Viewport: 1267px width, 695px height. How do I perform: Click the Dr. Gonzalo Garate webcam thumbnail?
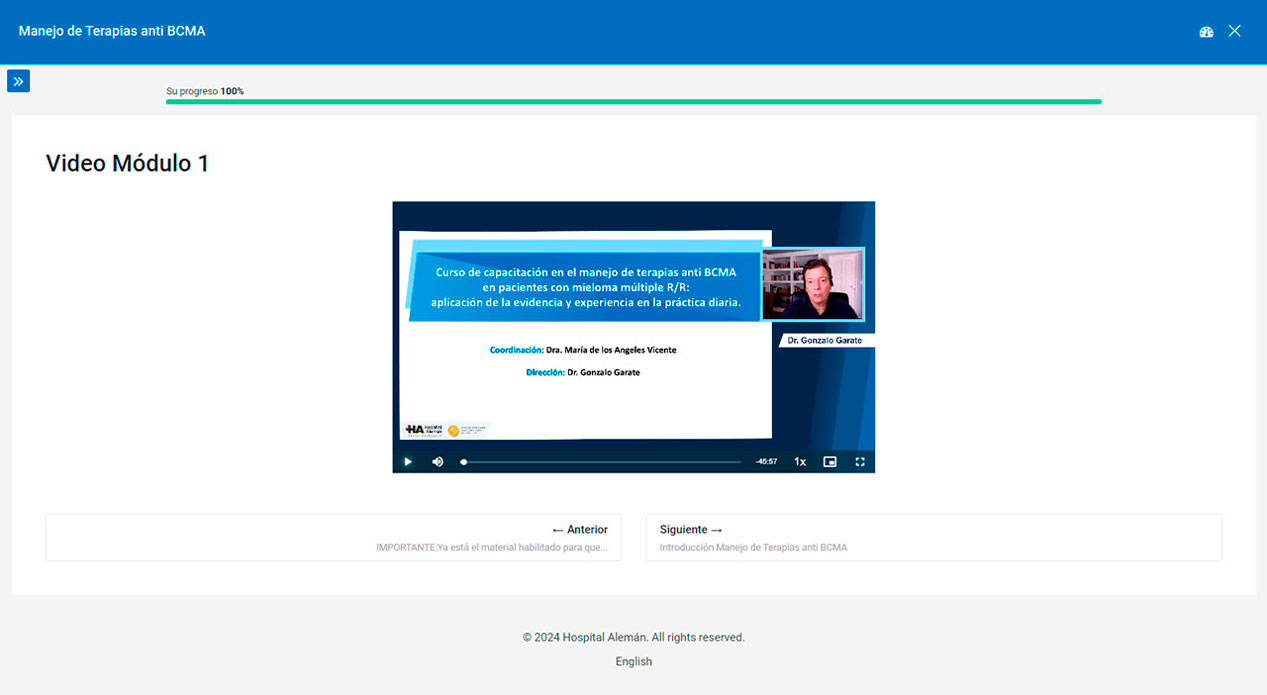click(x=812, y=285)
